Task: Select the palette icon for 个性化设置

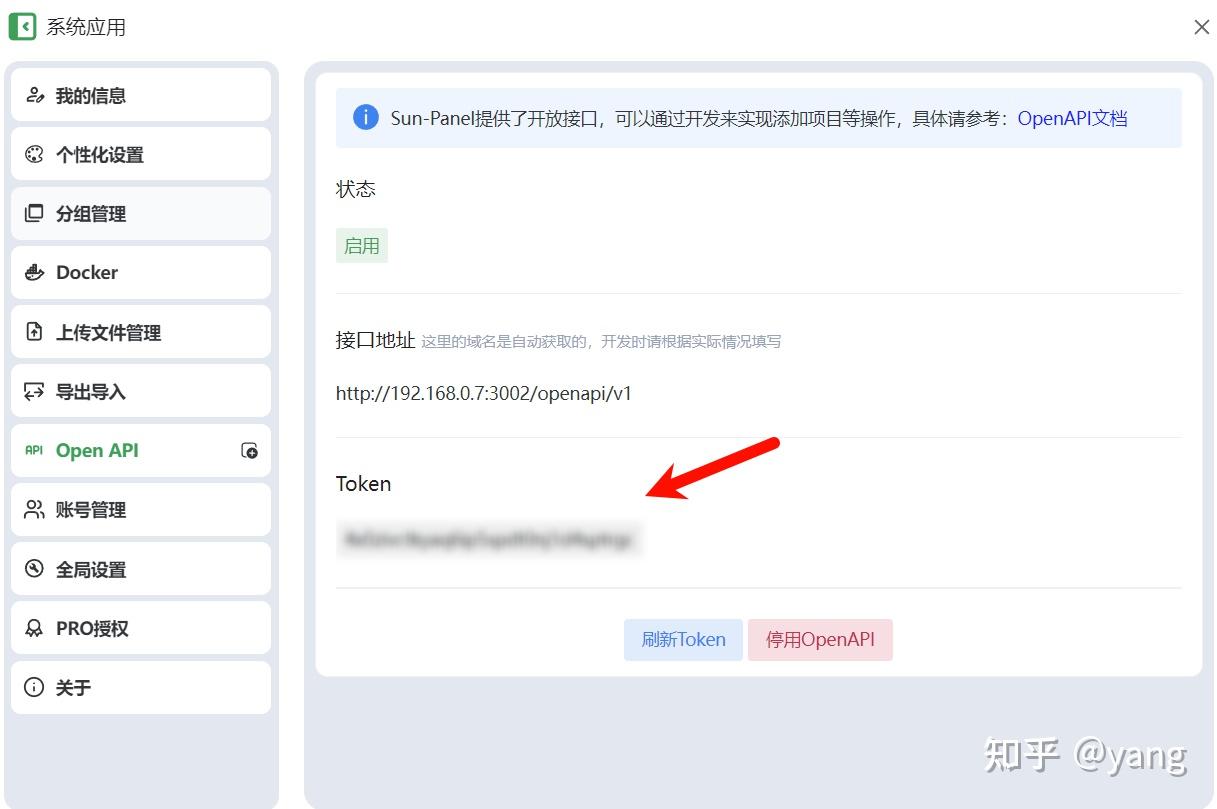Action: pyautogui.click(x=35, y=155)
